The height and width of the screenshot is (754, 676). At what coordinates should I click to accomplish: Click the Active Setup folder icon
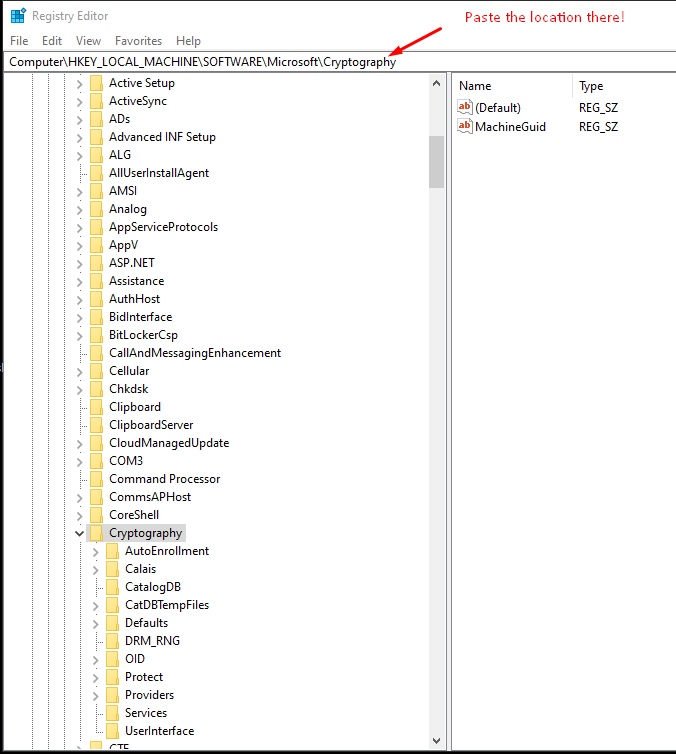(x=97, y=83)
